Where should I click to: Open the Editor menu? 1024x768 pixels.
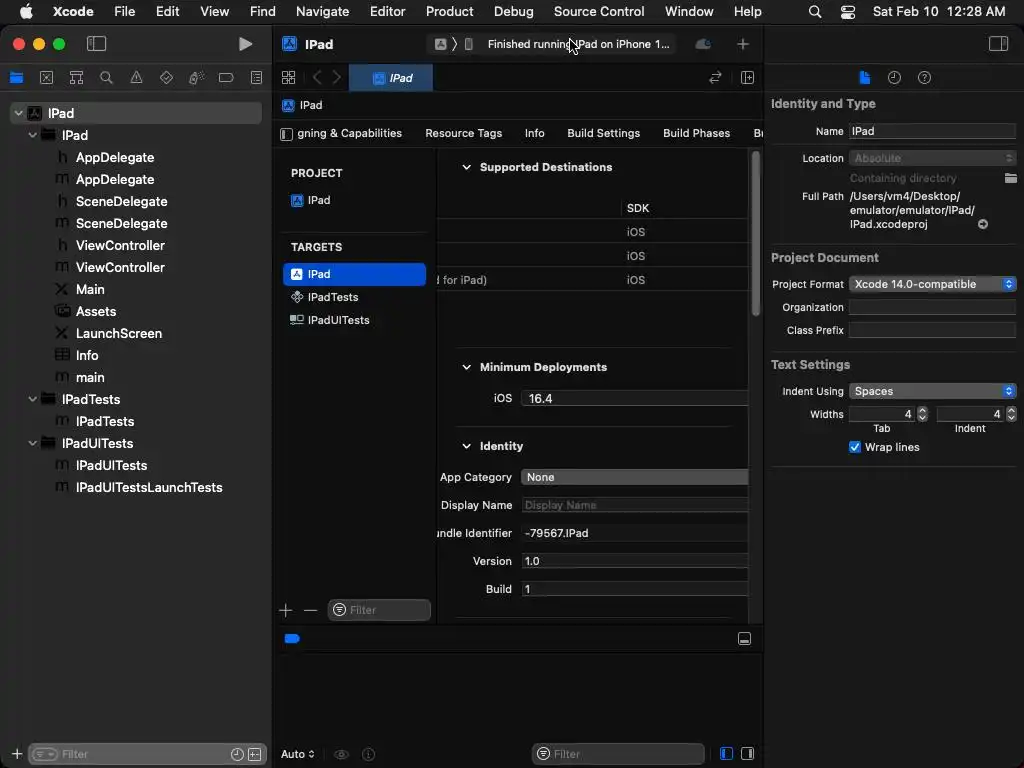click(387, 11)
